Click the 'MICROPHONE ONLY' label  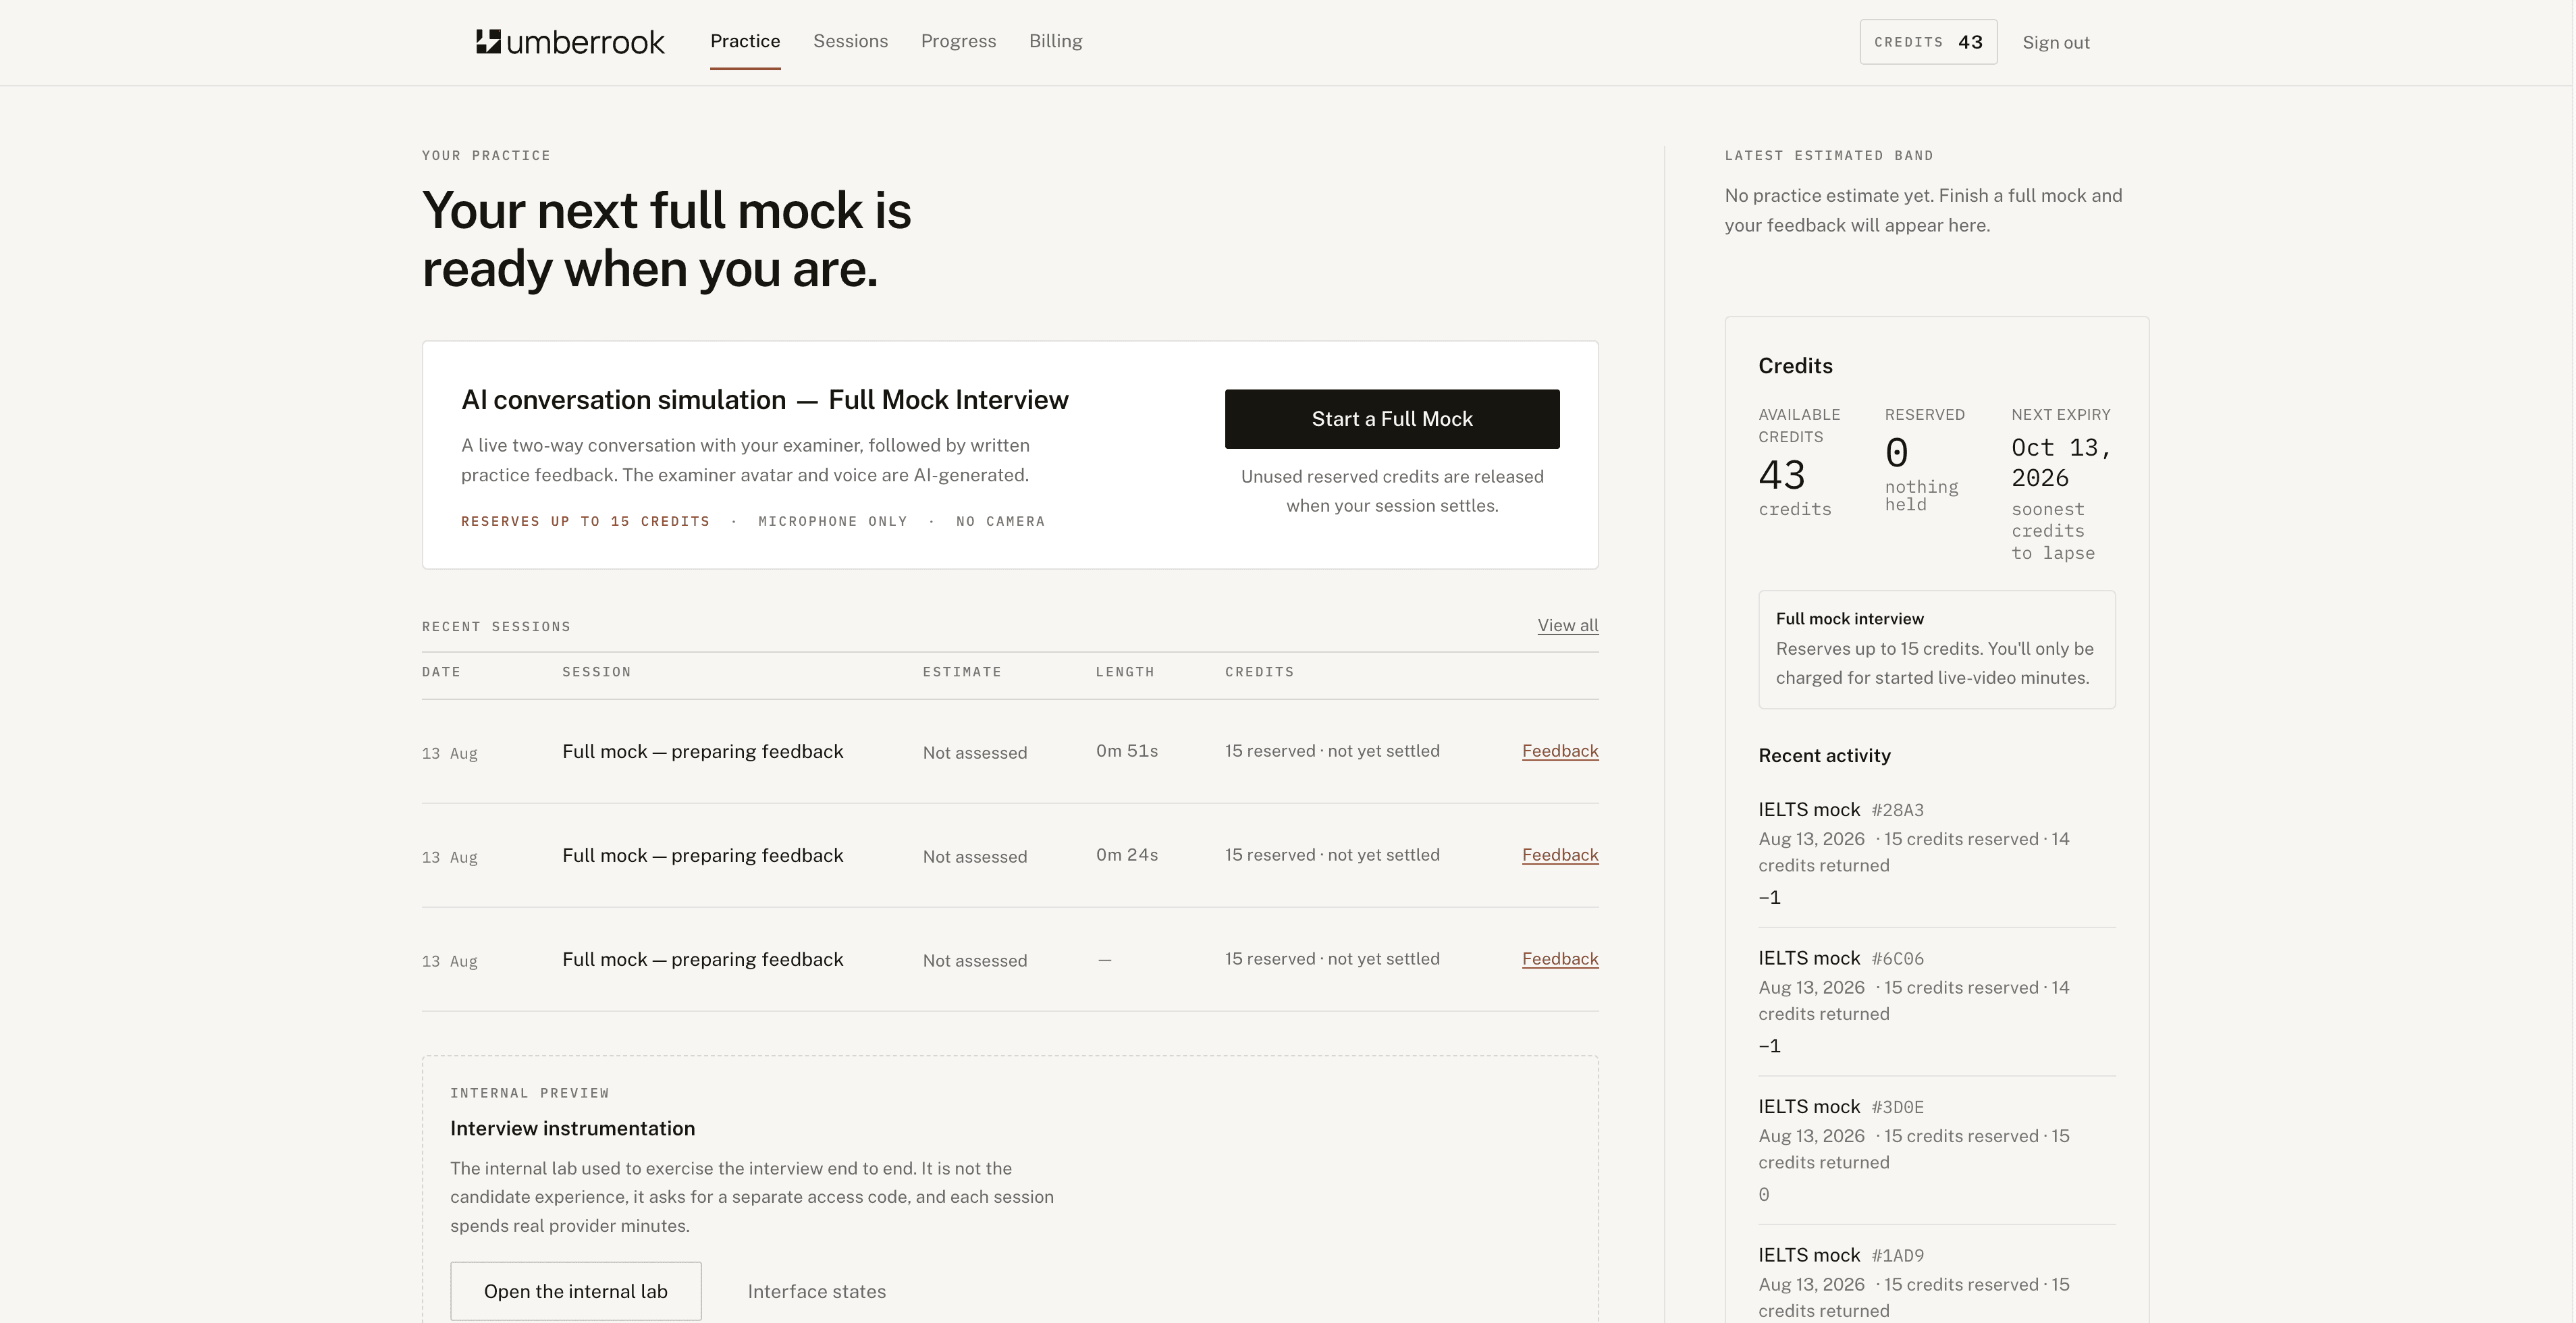coord(832,521)
